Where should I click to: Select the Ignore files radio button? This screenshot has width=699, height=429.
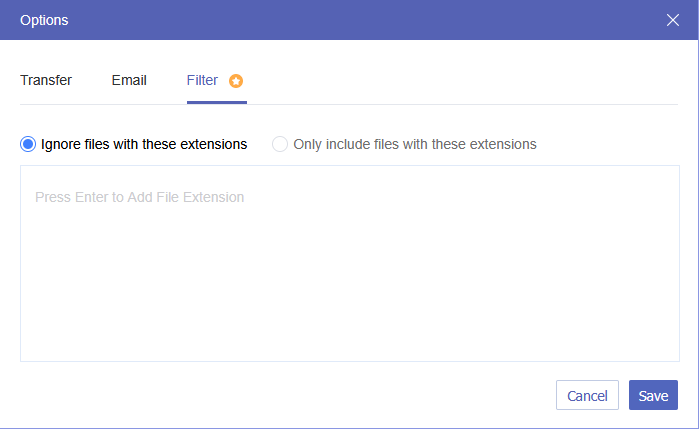28,144
